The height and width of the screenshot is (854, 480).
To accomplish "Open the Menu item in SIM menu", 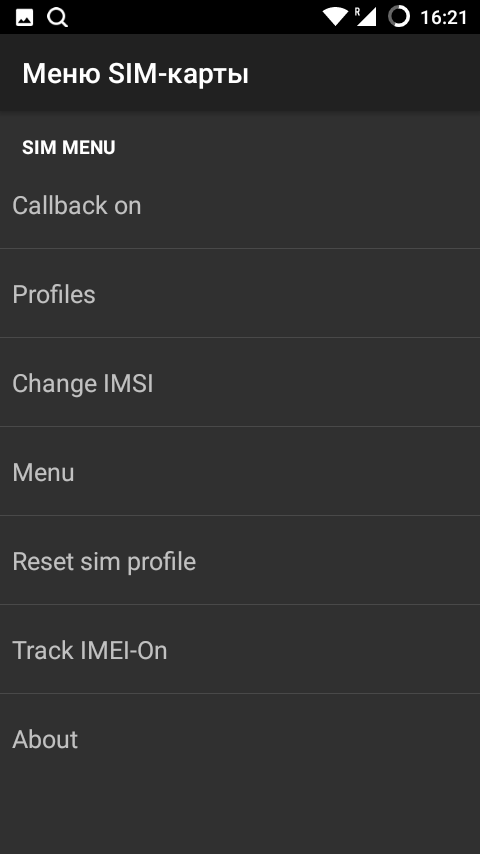I will 240,471.
